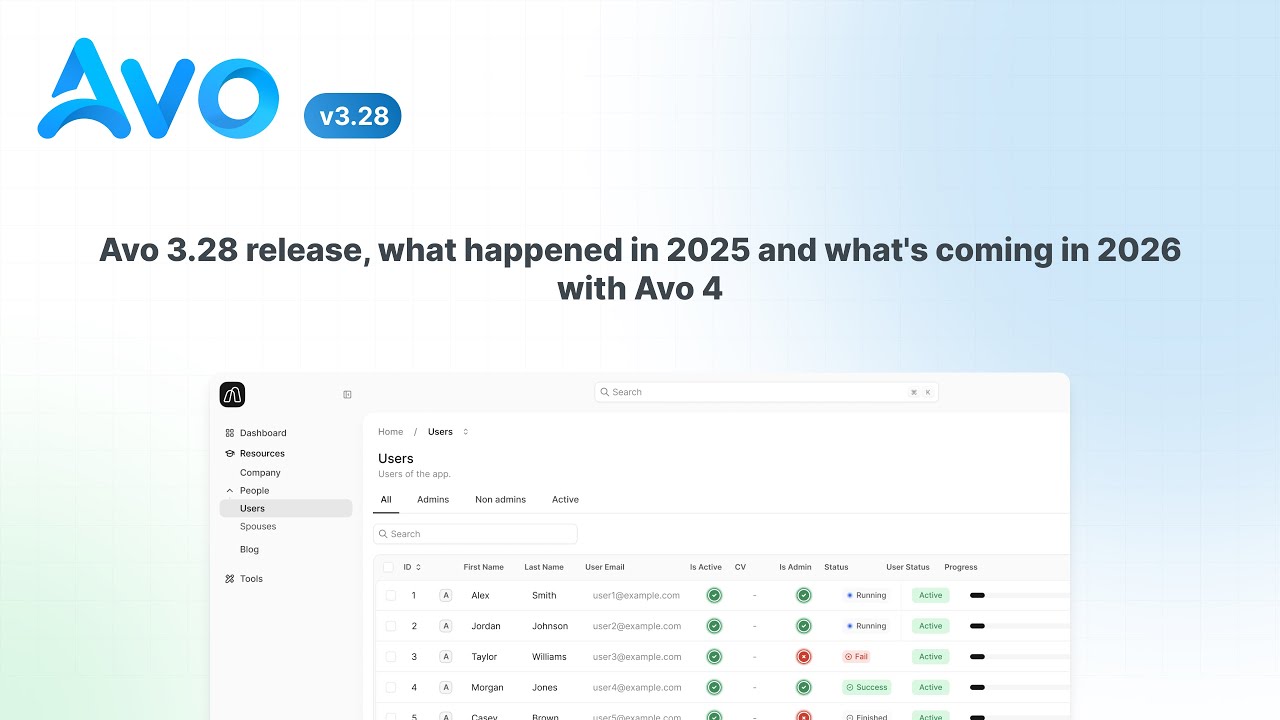Click the ⌘ K shortcut hint
The width and height of the screenshot is (1280, 720).
pos(920,392)
